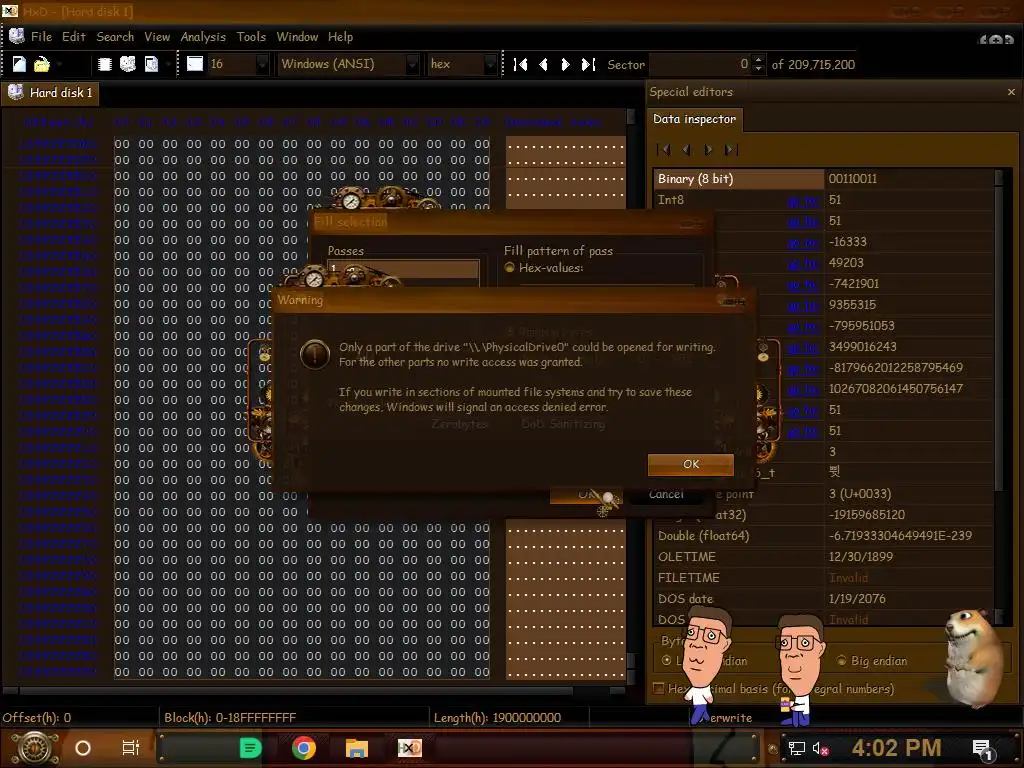Click go to link beside value 49203
The image size is (1024, 768).
pyautogui.click(x=803, y=264)
